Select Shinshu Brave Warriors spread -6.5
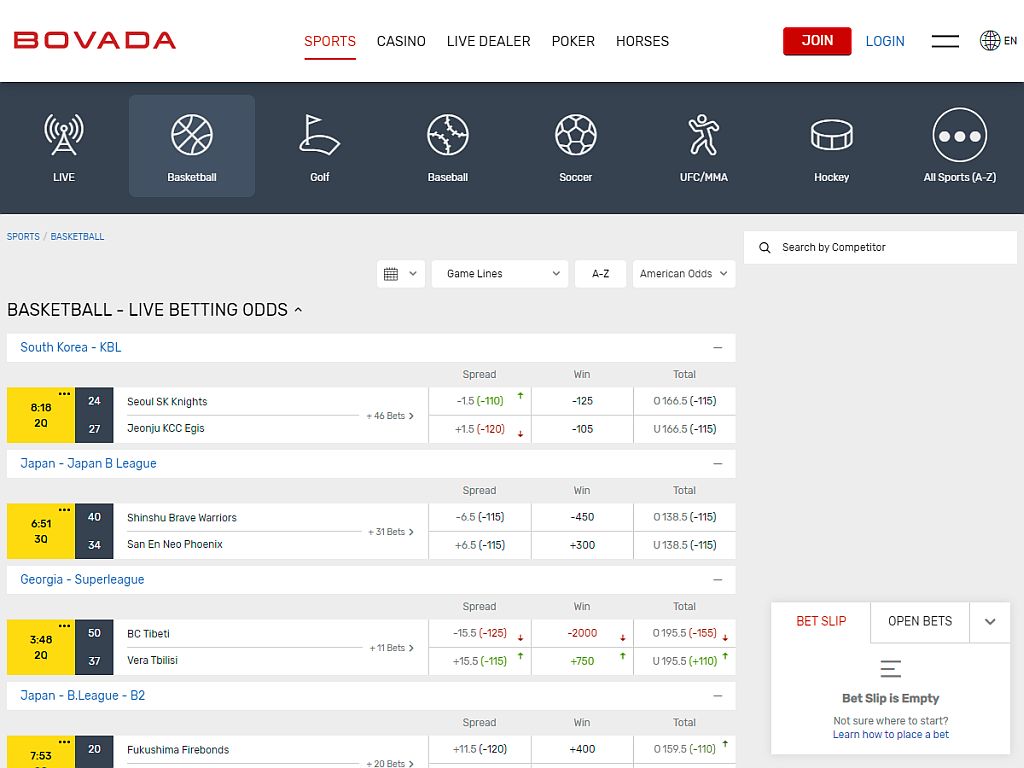 click(480, 517)
